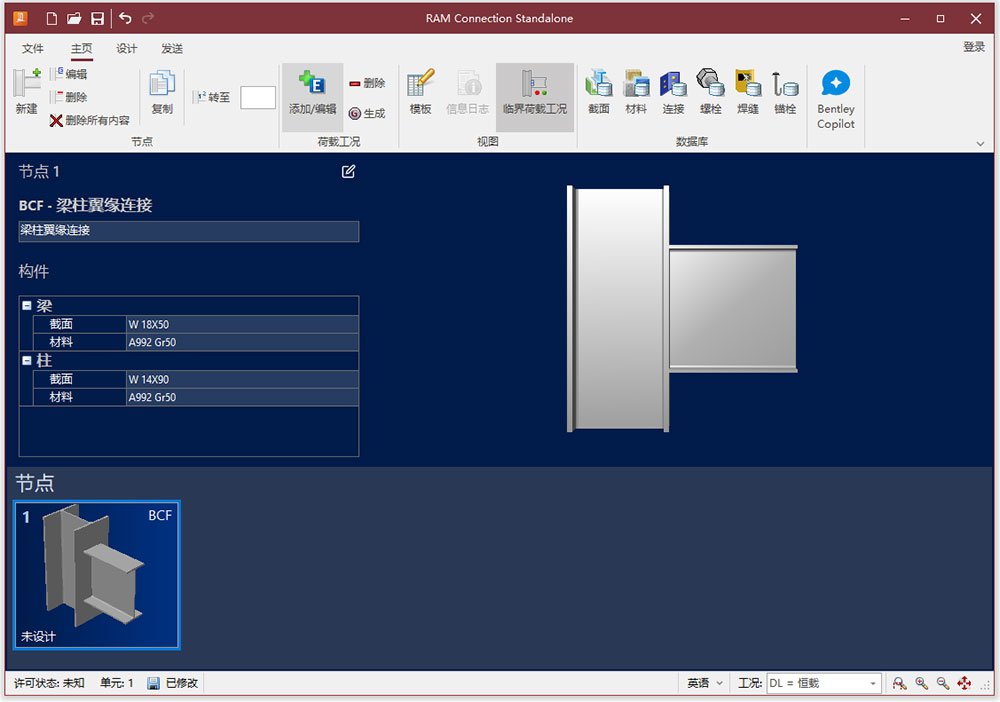Click the 梁柱翼缘连接 description field
Image resolution: width=1000 pixels, height=702 pixels.
click(x=189, y=231)
